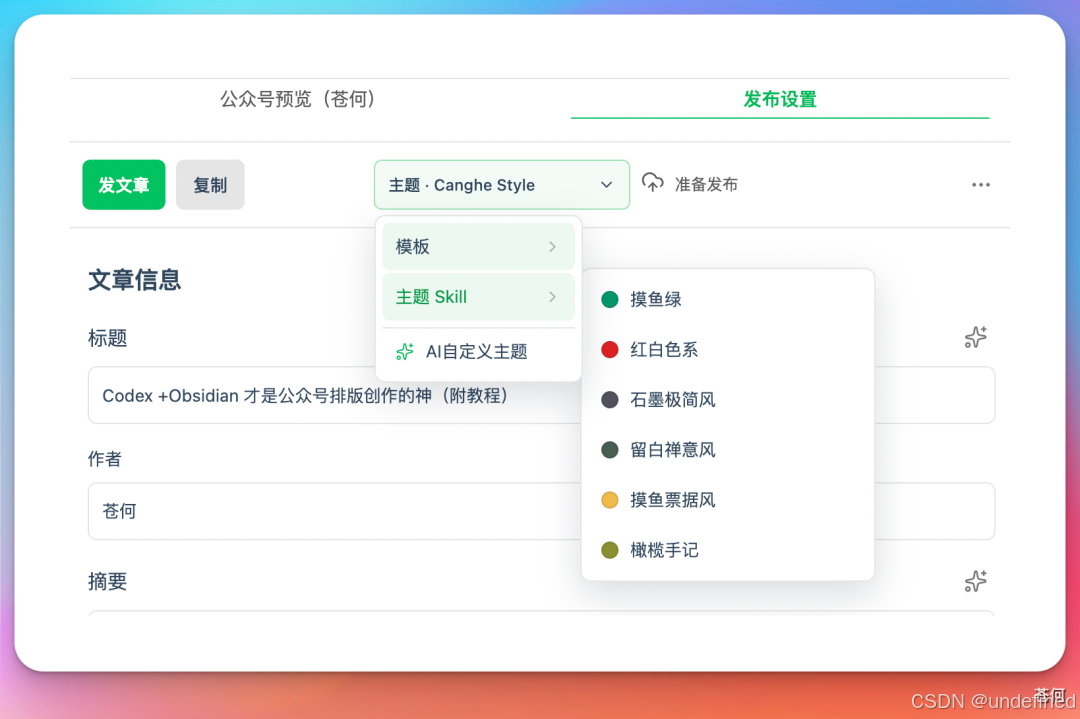Click the dark gray 石墨极简风 color dot

pyautogui.click(x=610, y=399)
